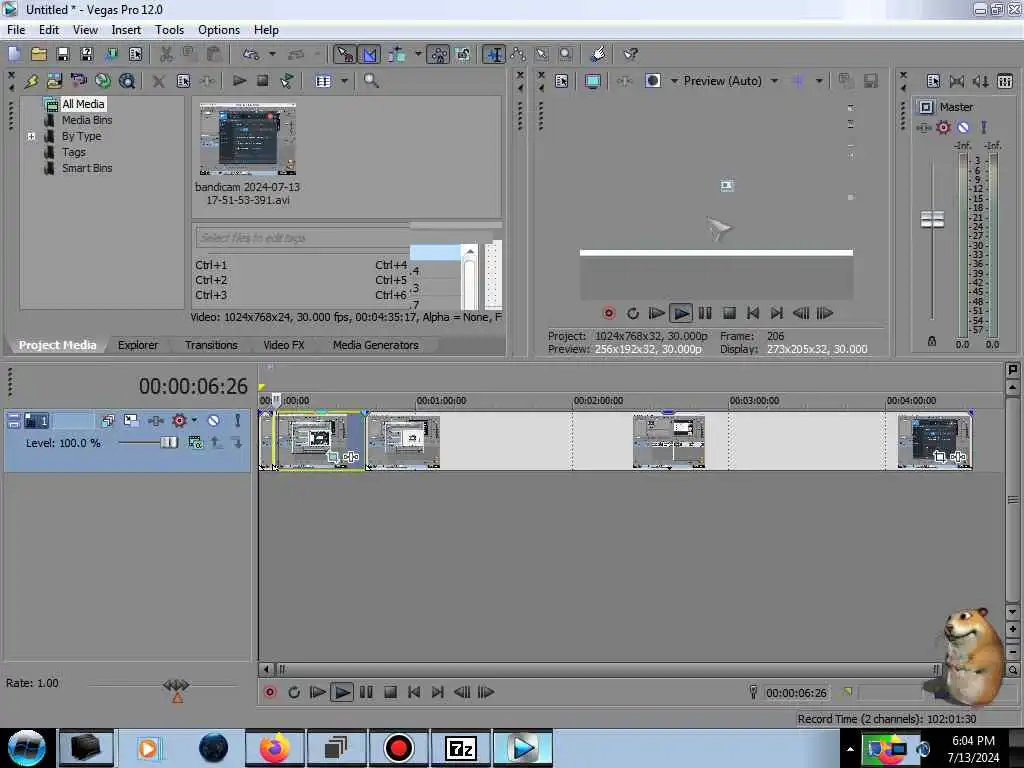Select the Normal Edit tool
Screen dimensions: 1024x768
pyautogui.click(x=494, y=54)
